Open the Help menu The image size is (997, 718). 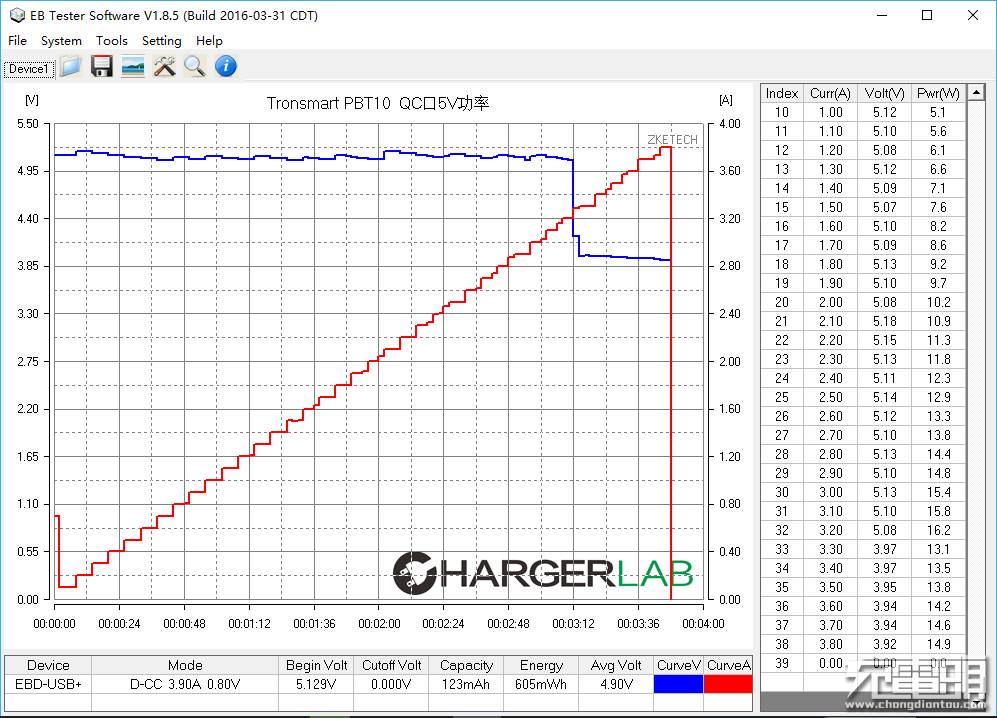pos(209,41)
